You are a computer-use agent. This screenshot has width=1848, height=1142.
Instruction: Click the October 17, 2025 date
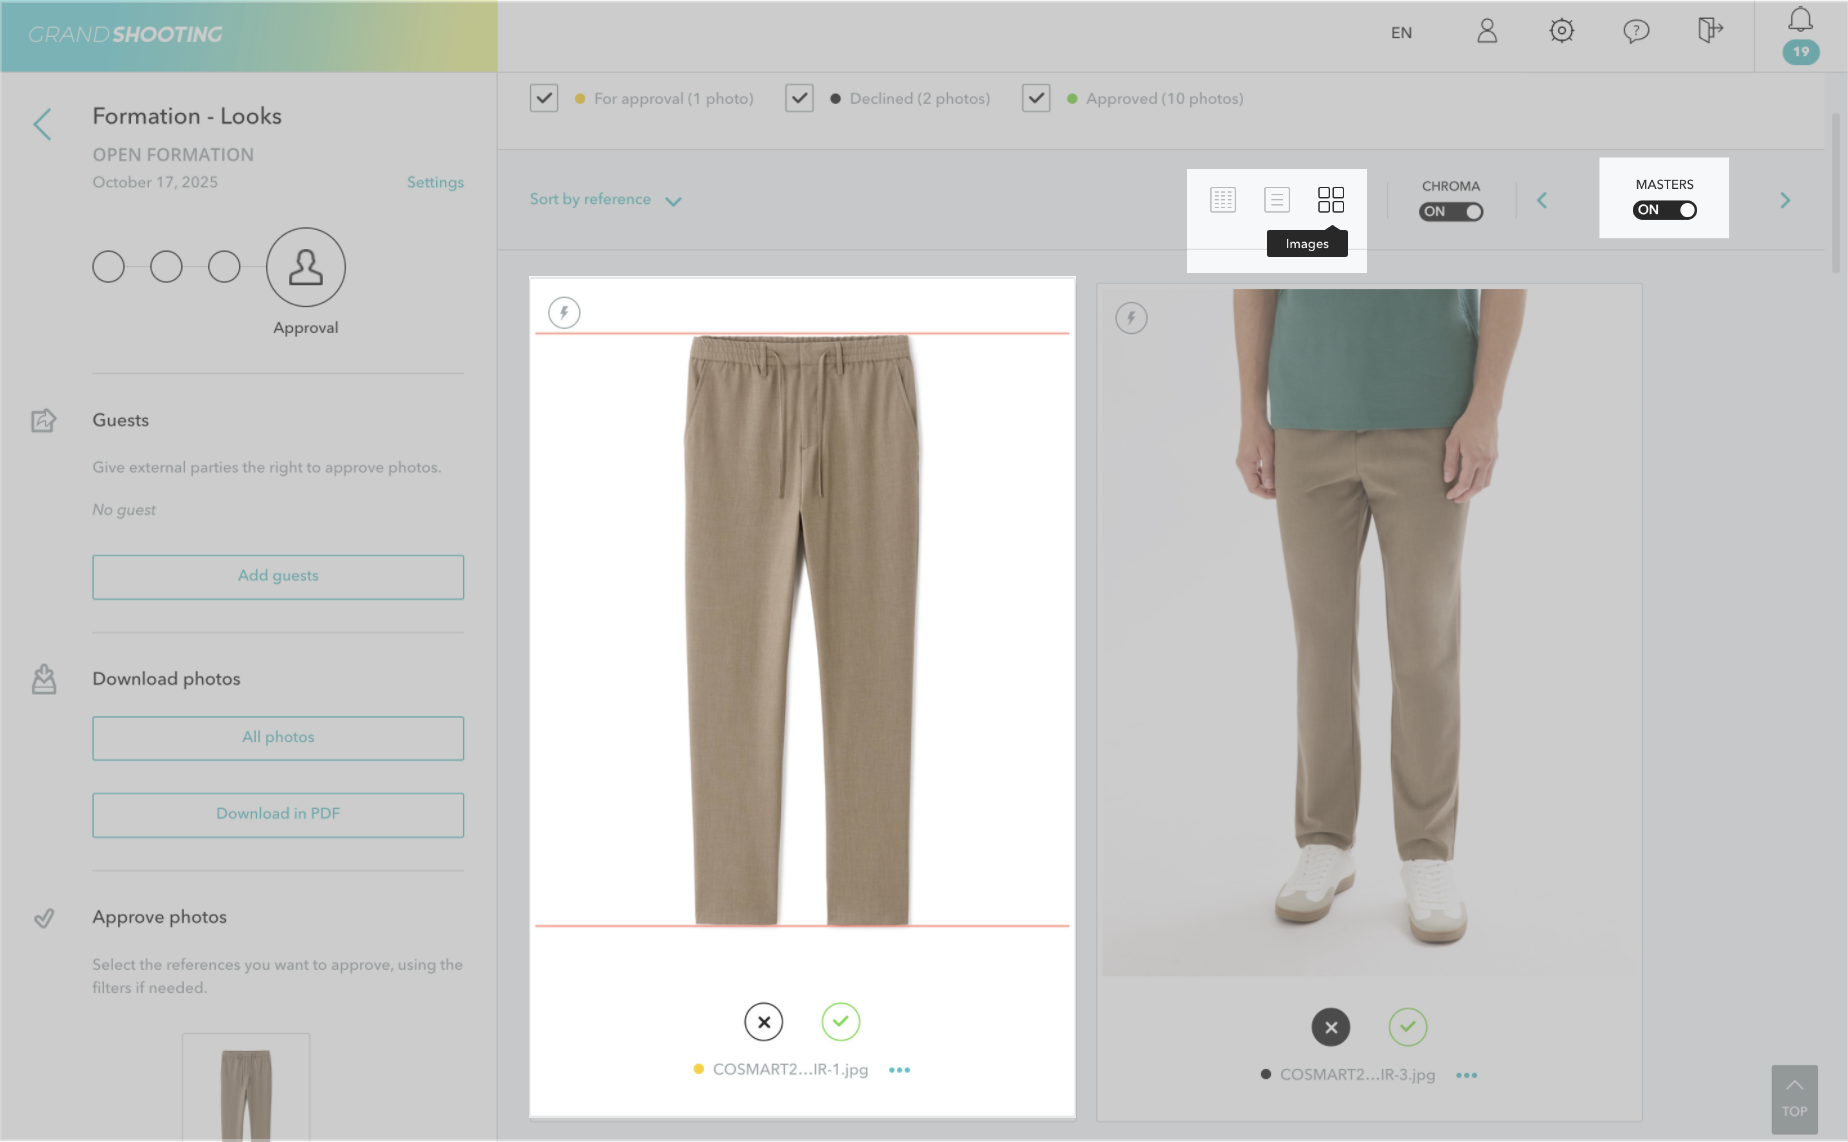coord(155,182)
